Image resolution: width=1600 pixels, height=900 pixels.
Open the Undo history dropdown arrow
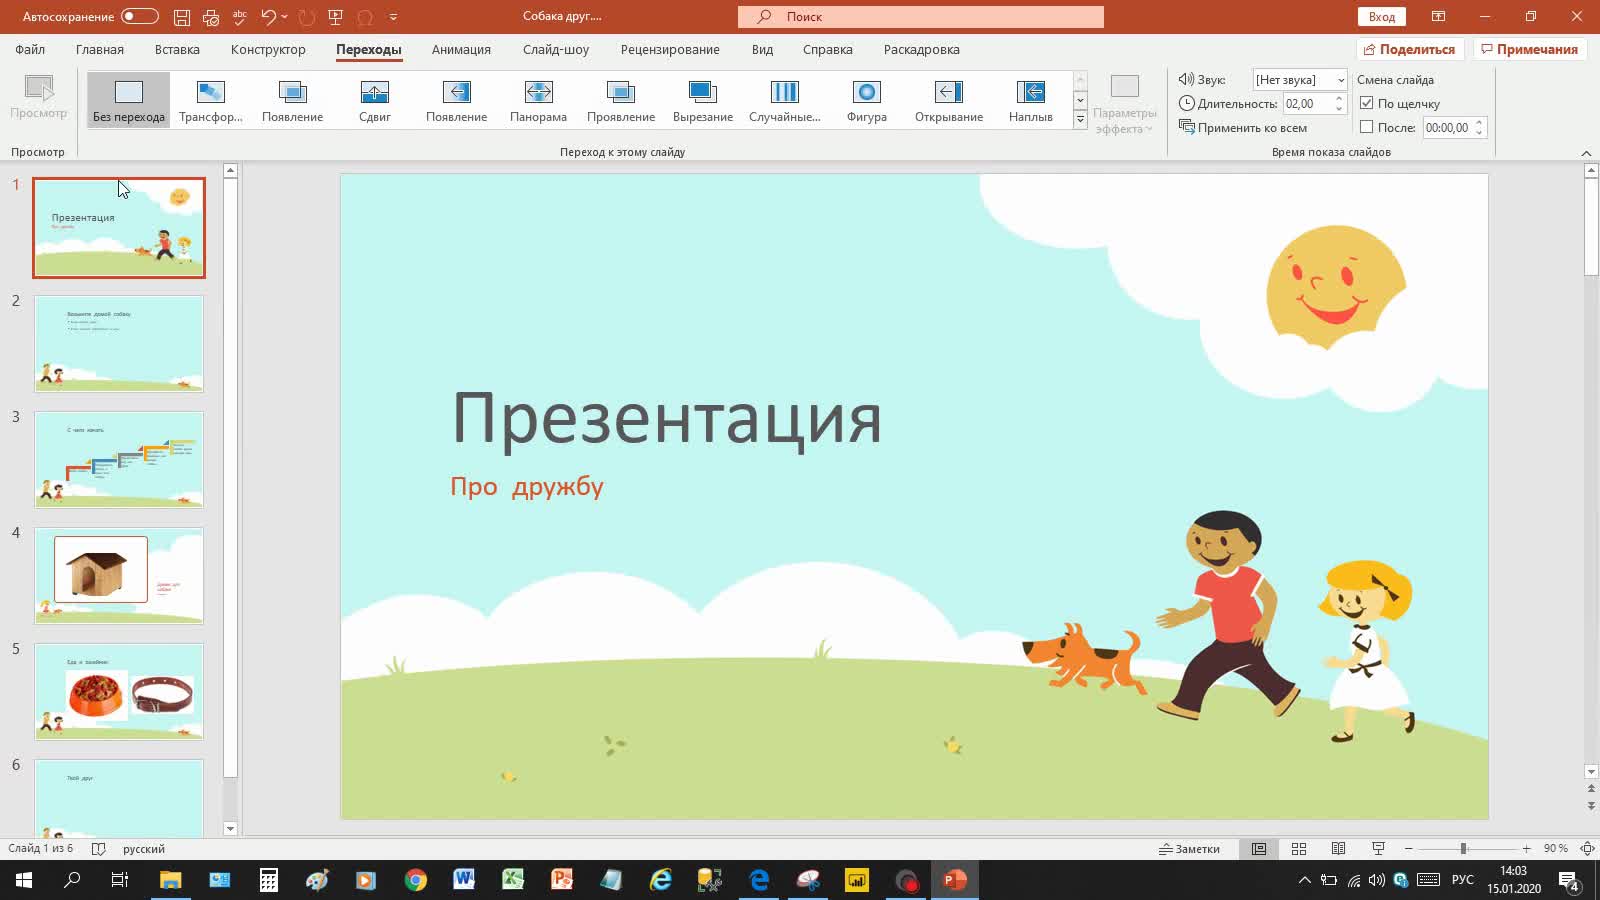(285, 17)
